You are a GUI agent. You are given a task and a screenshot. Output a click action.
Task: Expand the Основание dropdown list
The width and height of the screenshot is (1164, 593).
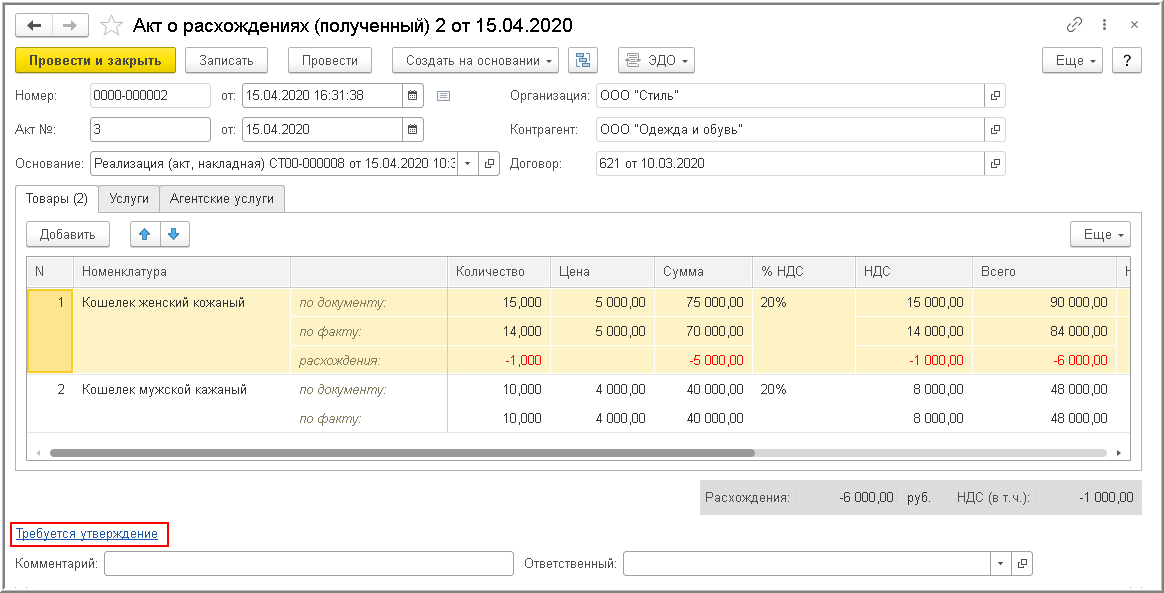[467, 164]
